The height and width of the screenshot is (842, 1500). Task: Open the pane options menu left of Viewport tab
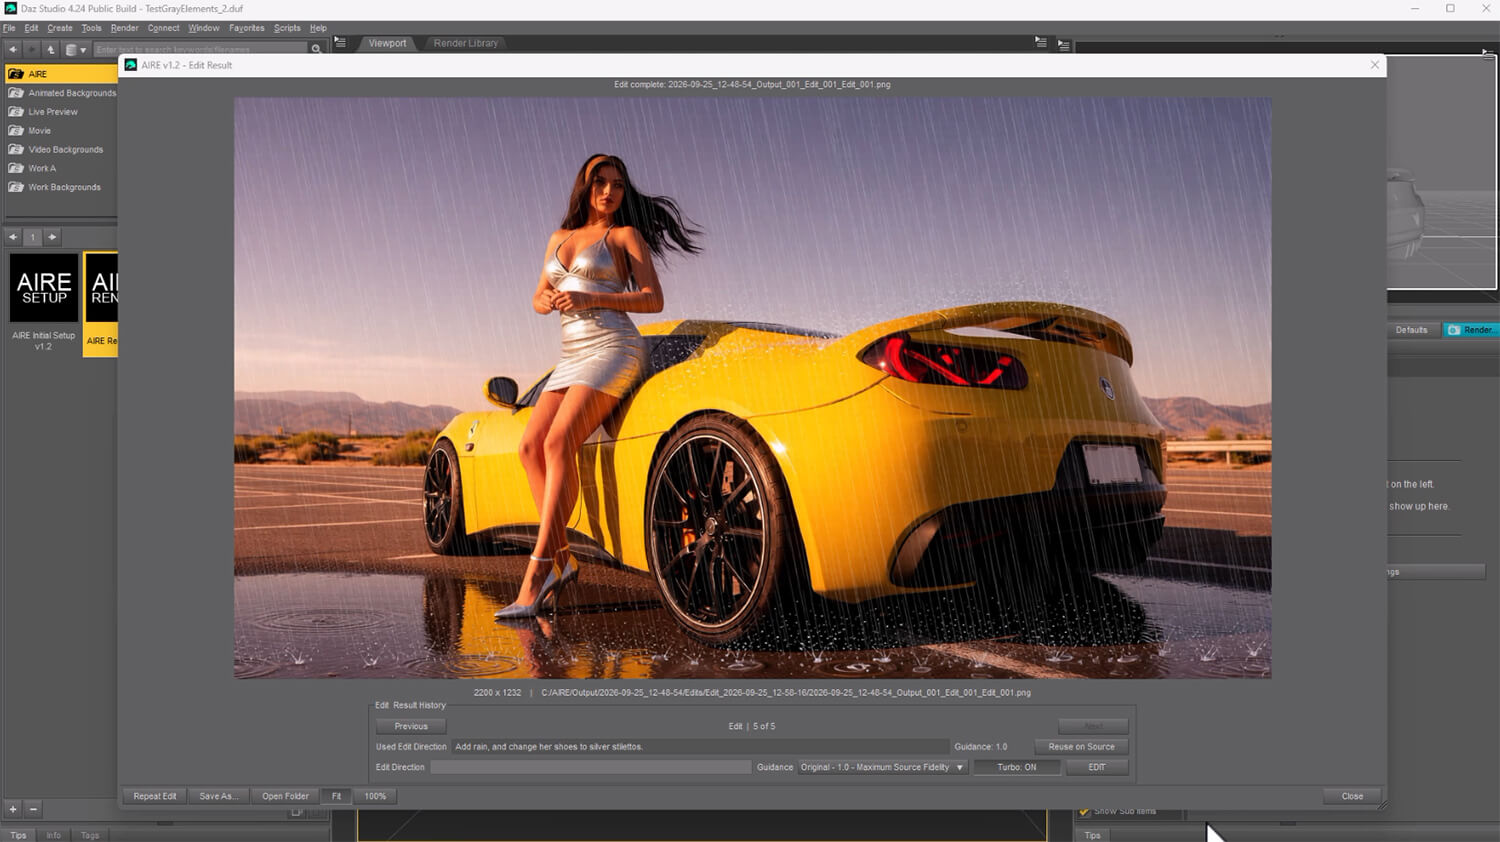pyautogui.click(x=340, y=43)
